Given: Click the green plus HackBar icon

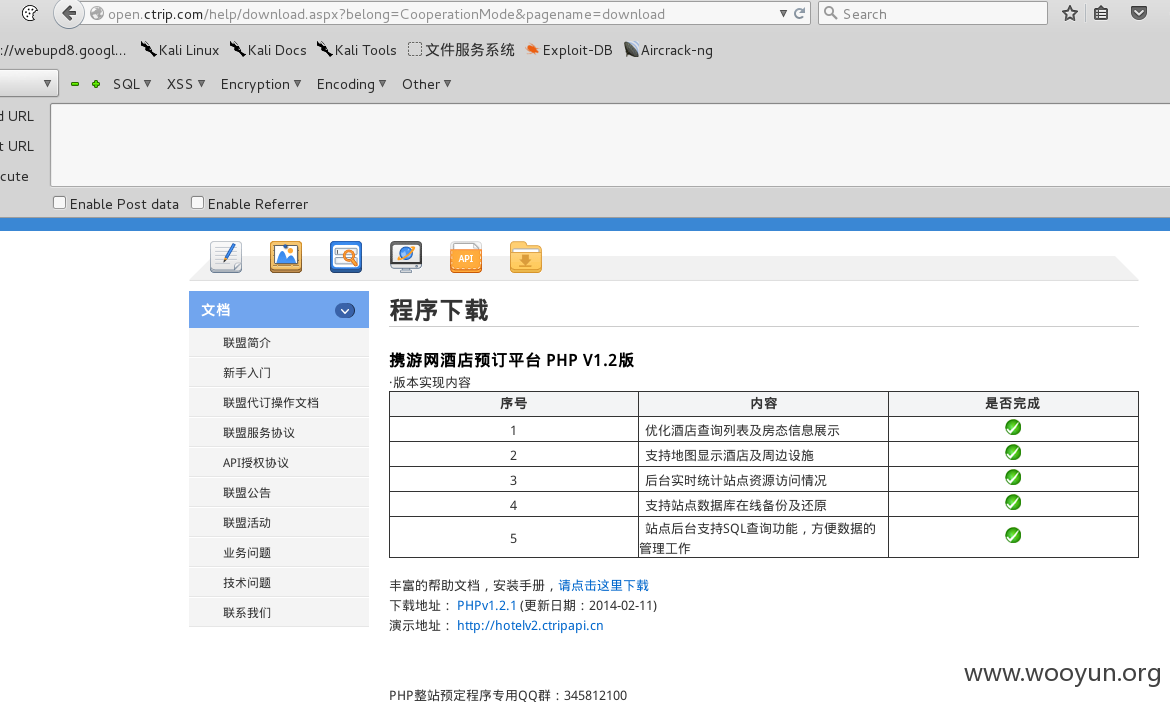Looking at the screenshot, I should pyautogui.click(x=96, y=84).
